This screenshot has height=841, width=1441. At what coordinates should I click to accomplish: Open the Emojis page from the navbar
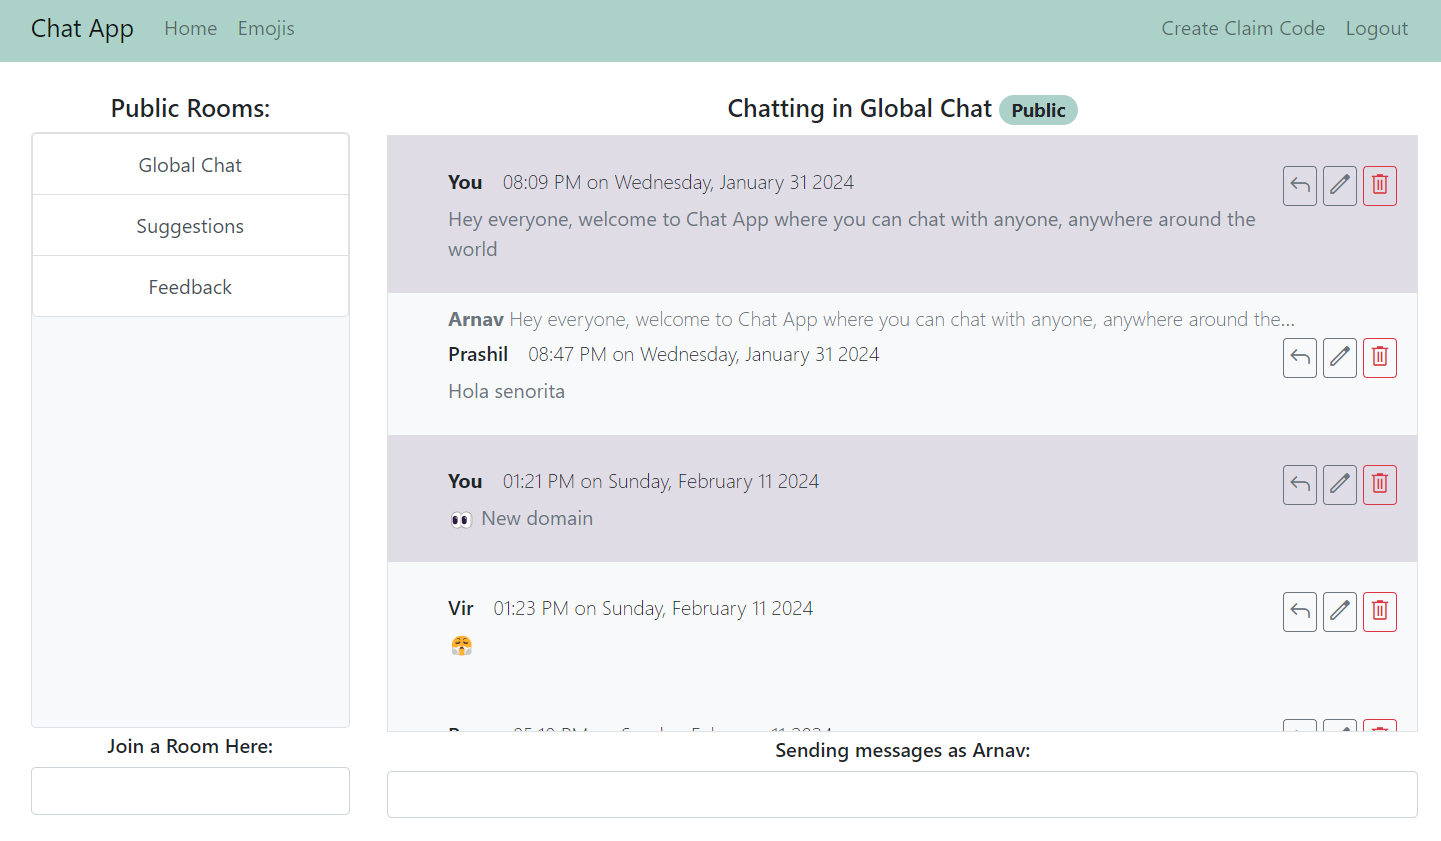[266, 28]
